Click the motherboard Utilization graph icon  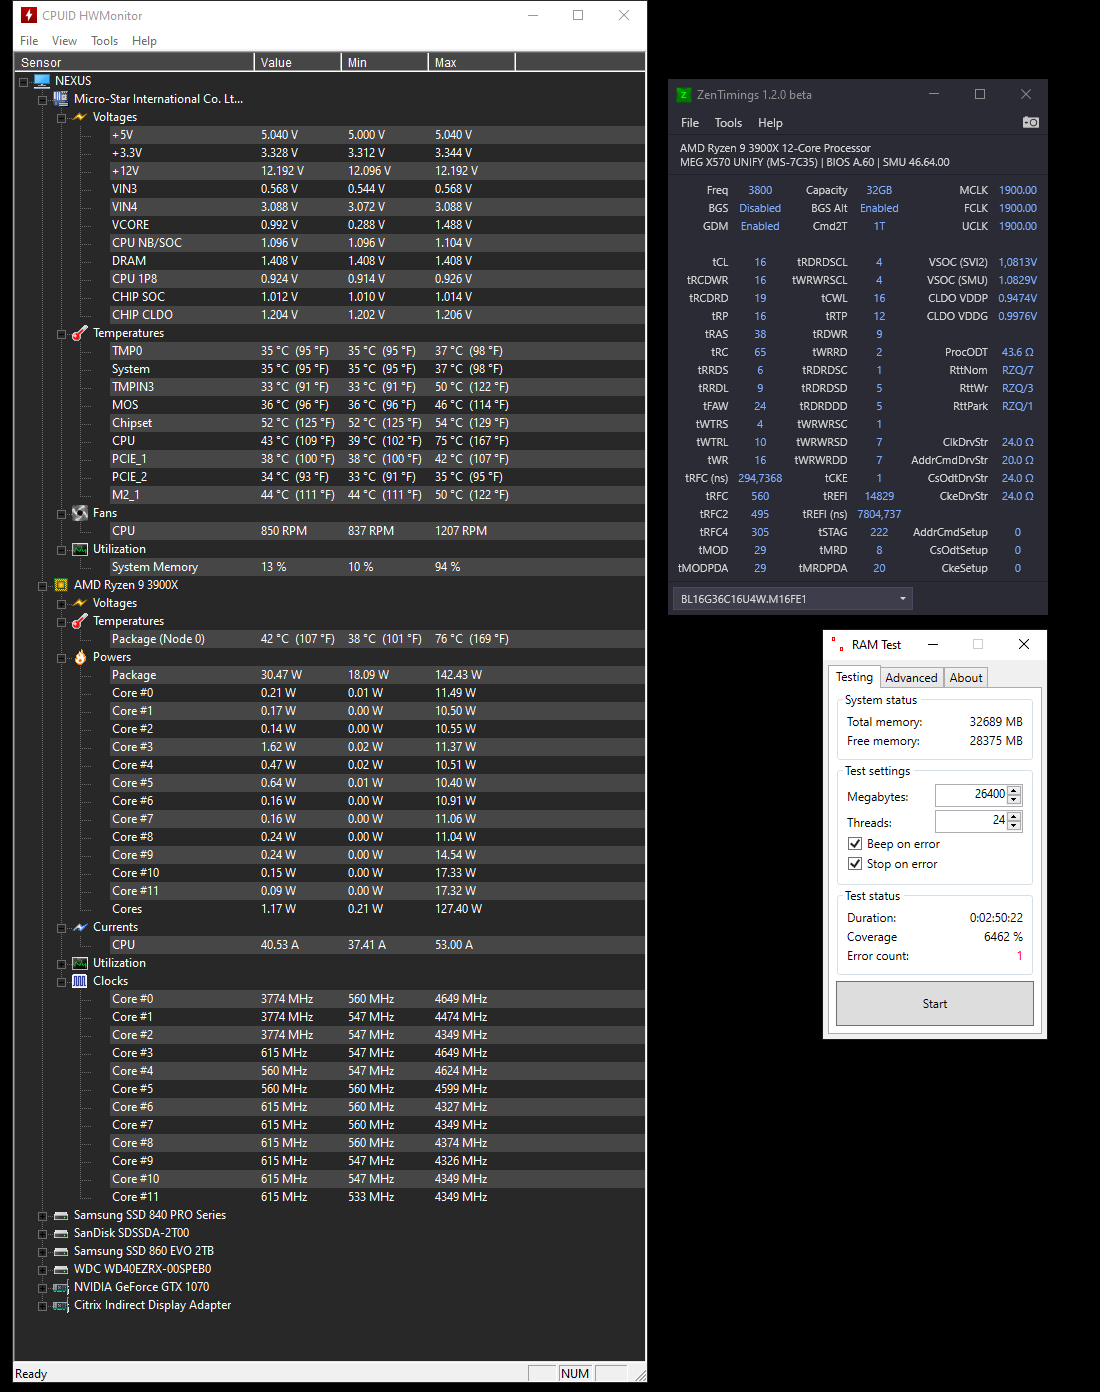tap(80, 549)
